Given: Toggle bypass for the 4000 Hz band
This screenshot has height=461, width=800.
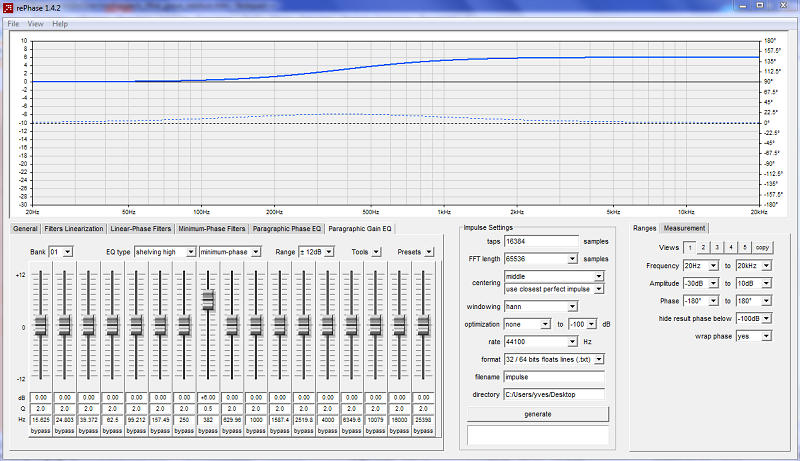Looking at the screenshot, I should (328, 431).
